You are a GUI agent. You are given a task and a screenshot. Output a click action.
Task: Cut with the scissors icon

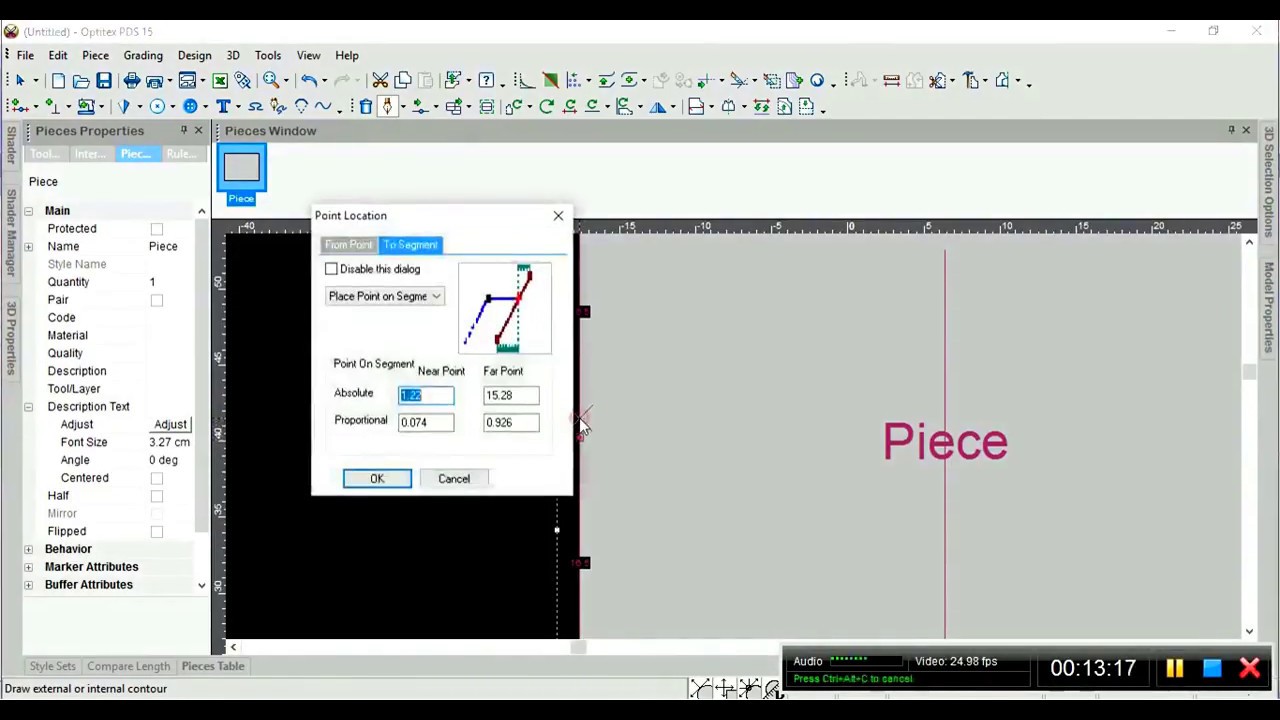coord(380,80)
